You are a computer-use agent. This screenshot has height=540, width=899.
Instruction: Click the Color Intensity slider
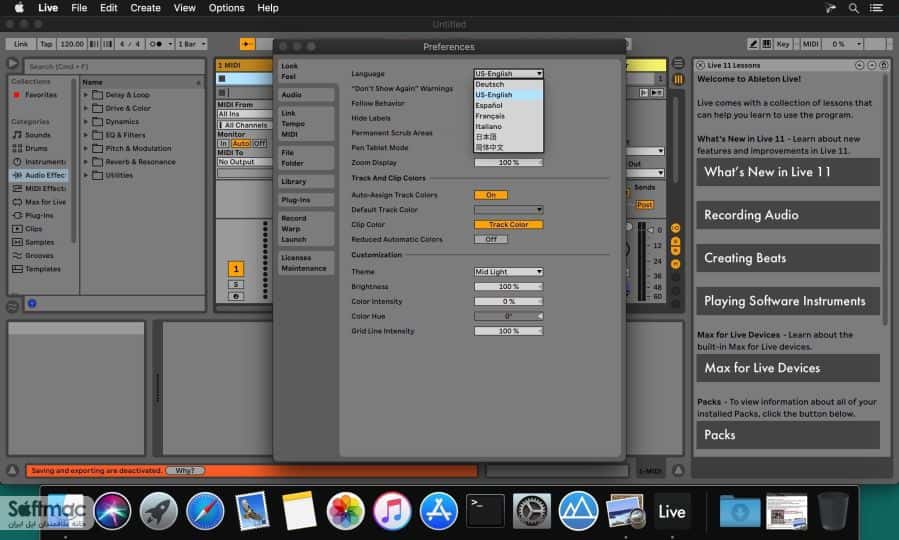tap(509, 302)
